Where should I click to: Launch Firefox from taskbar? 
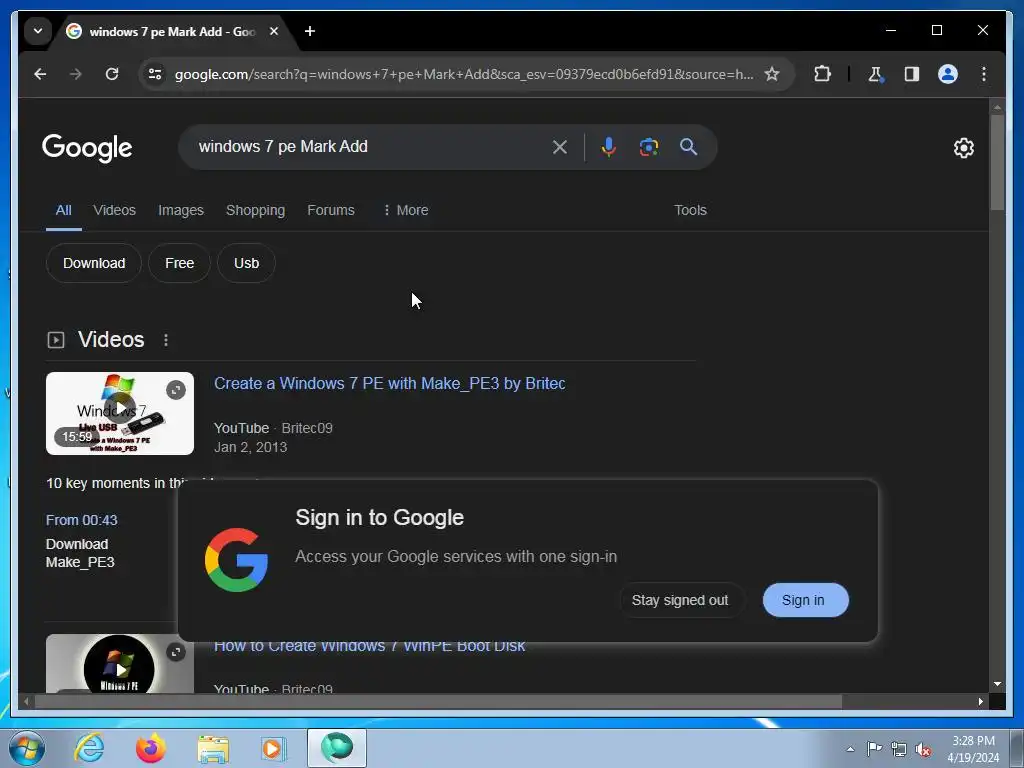(151, 748)
